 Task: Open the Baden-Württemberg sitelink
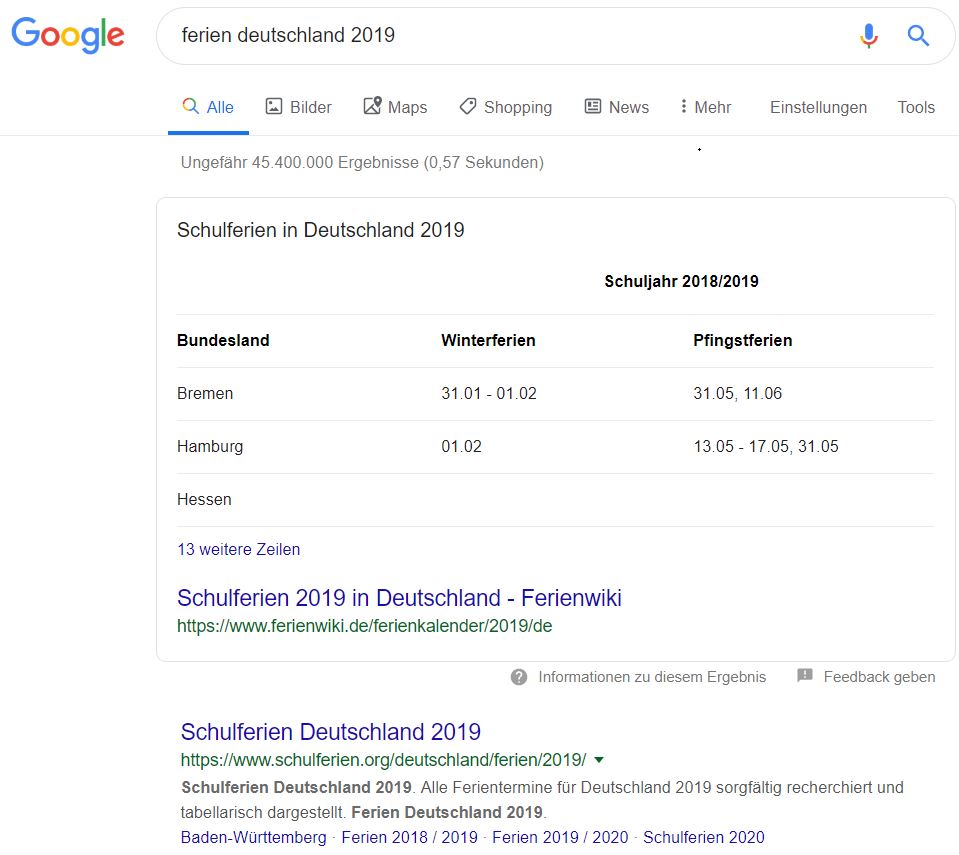(253, 837)
